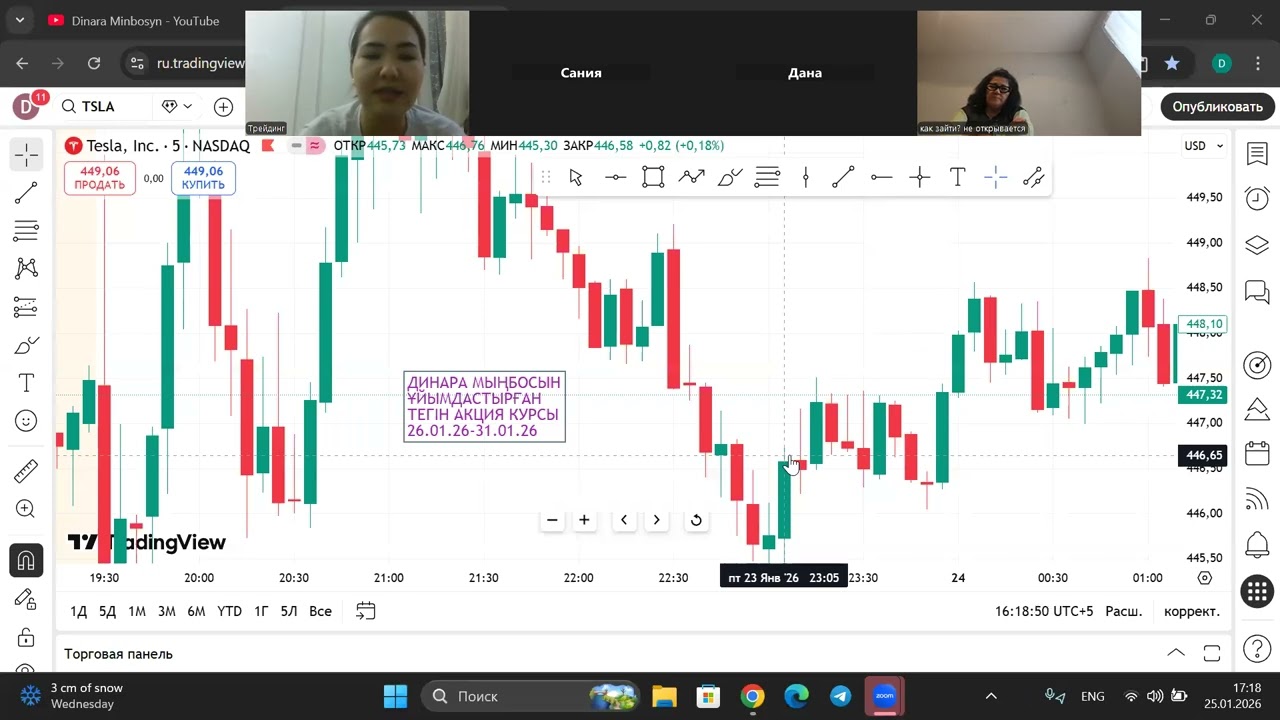
Task: Select horizontal line tool in favorites toolbar
Action: (615, 177)
